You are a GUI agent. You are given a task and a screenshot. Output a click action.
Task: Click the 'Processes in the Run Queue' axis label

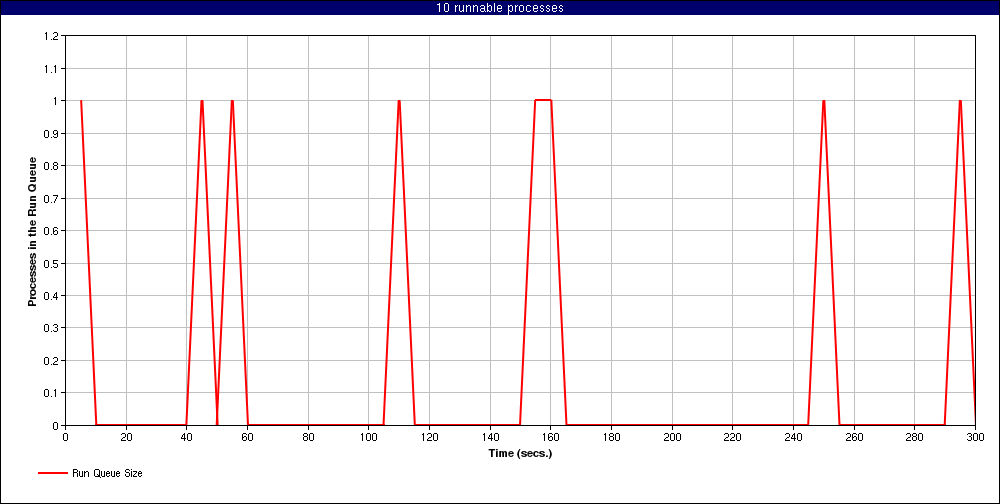[x=32, y=231]
